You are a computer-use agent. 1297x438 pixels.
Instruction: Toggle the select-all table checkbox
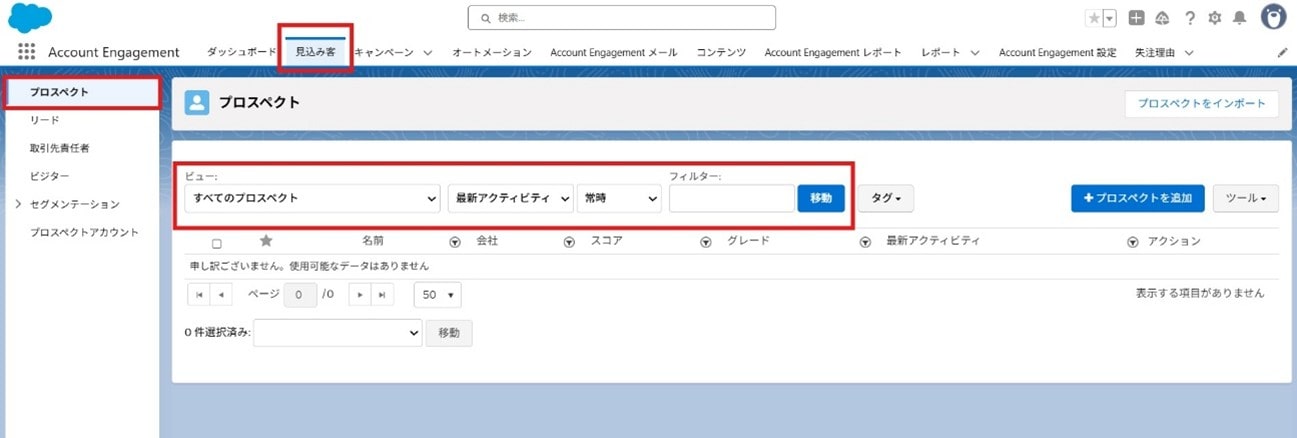(216, 243)
